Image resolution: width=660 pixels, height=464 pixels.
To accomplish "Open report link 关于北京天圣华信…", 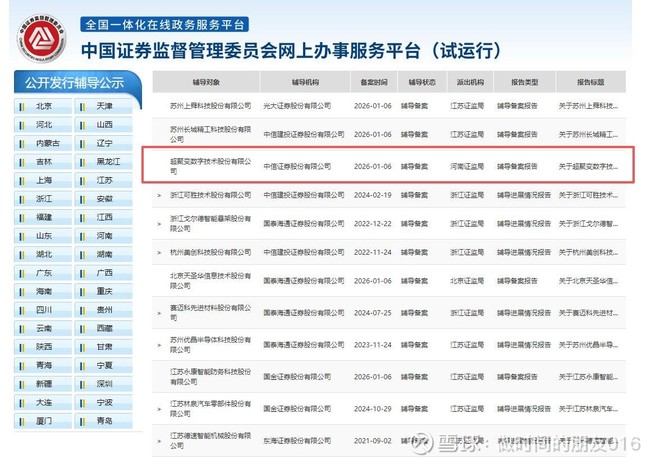I will [x=588, y=281].
